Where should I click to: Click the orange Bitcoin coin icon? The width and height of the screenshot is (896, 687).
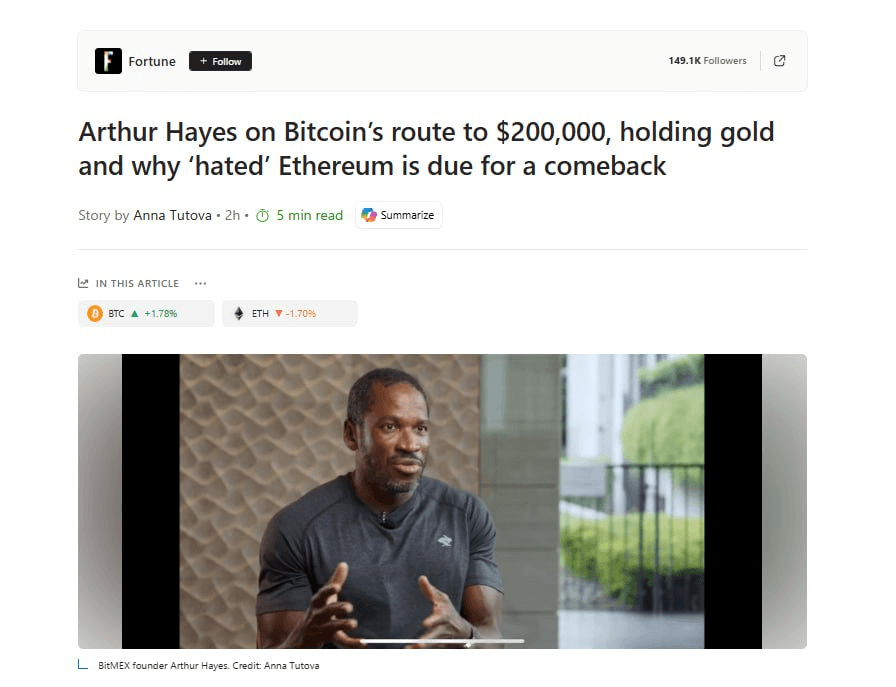tap(95, 314)
